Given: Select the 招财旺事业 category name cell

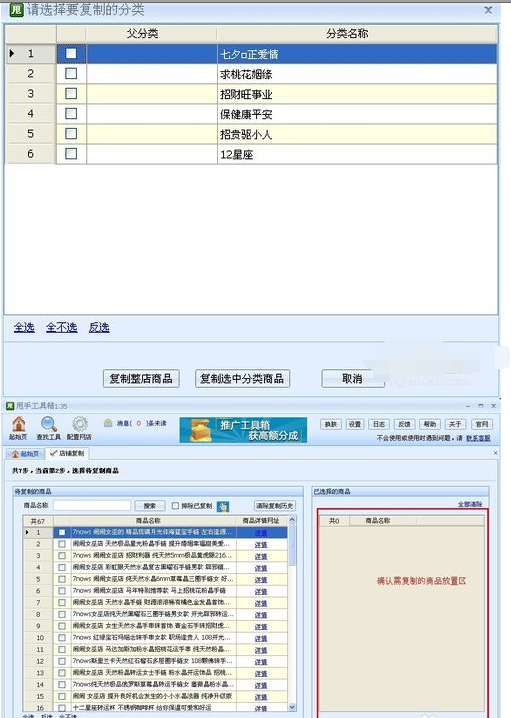Looking at the screenshot, I should click(357, 94).
